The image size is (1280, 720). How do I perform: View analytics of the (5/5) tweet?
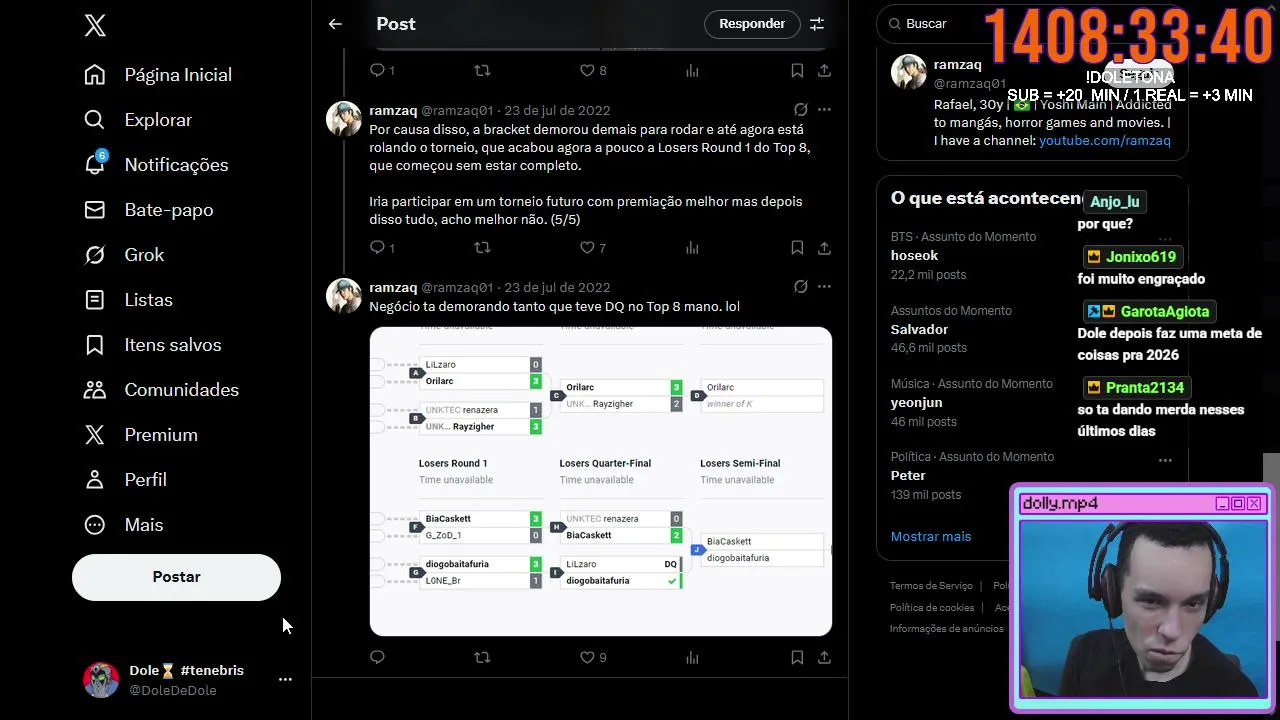coord(692,248)
